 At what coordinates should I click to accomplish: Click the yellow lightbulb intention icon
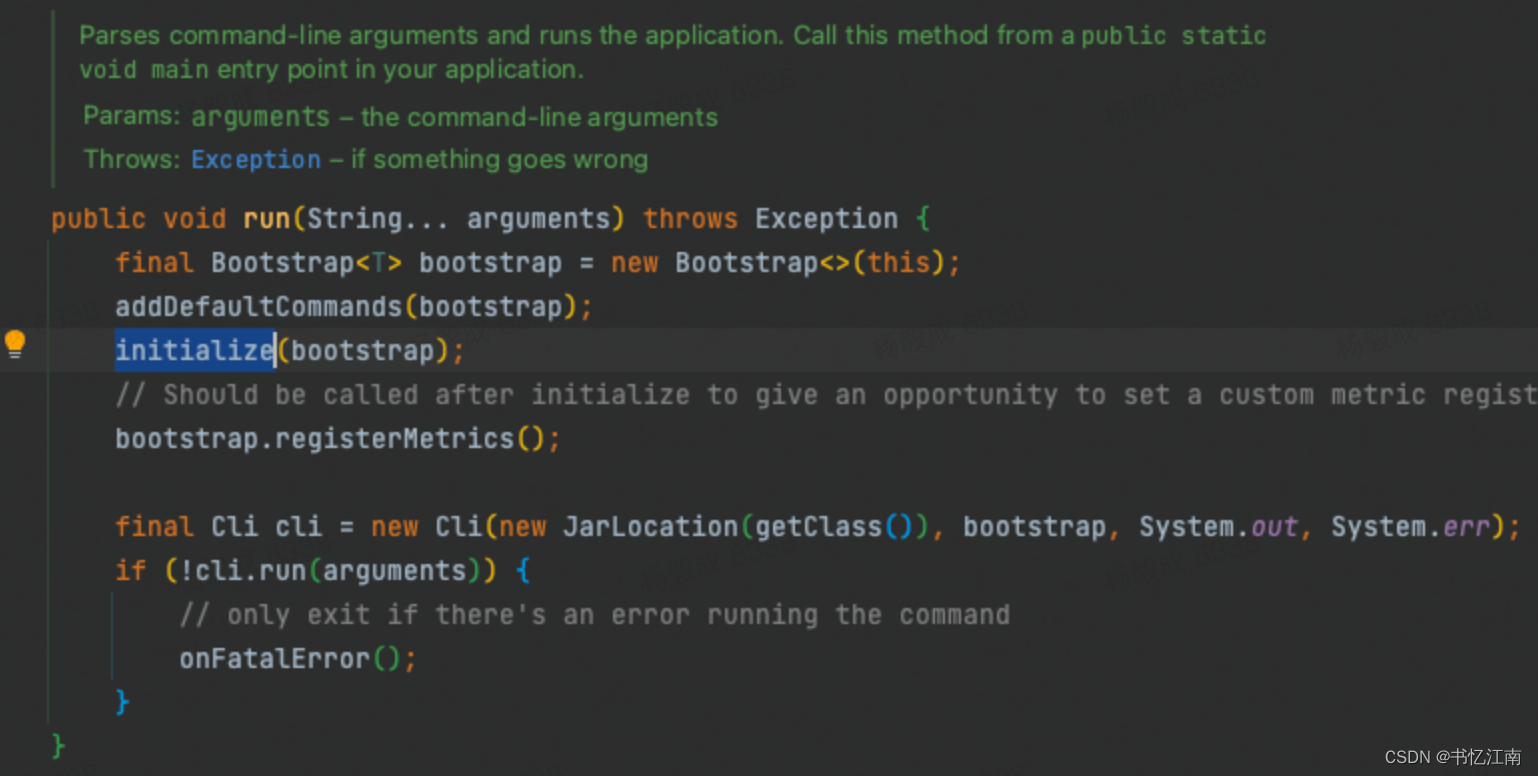tap(15, 343)
